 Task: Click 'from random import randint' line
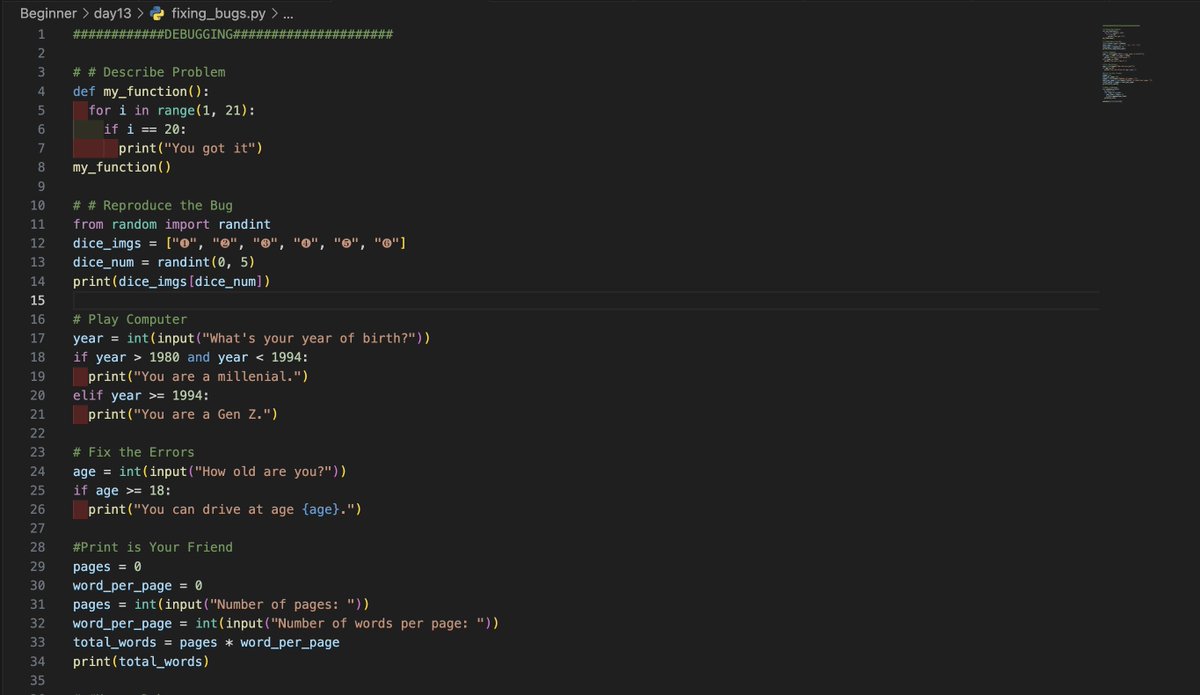[172, 224]
